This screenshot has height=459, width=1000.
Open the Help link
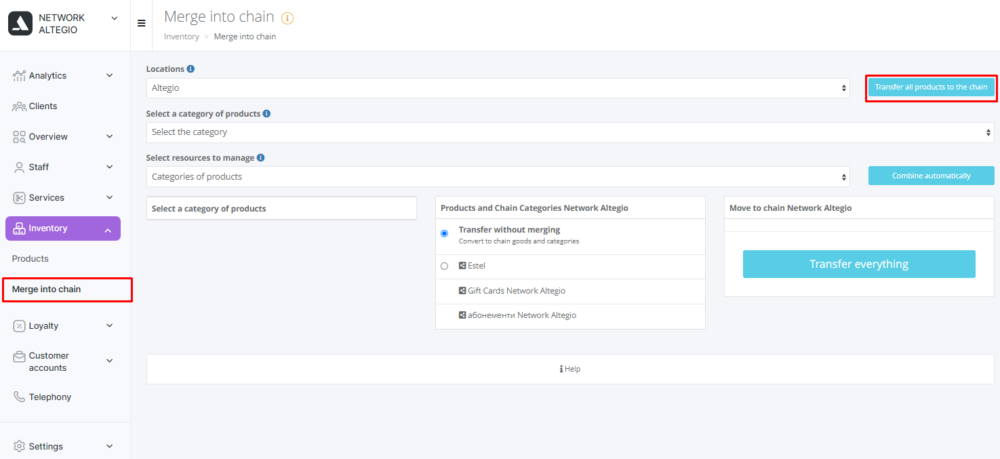coord(572,369)
